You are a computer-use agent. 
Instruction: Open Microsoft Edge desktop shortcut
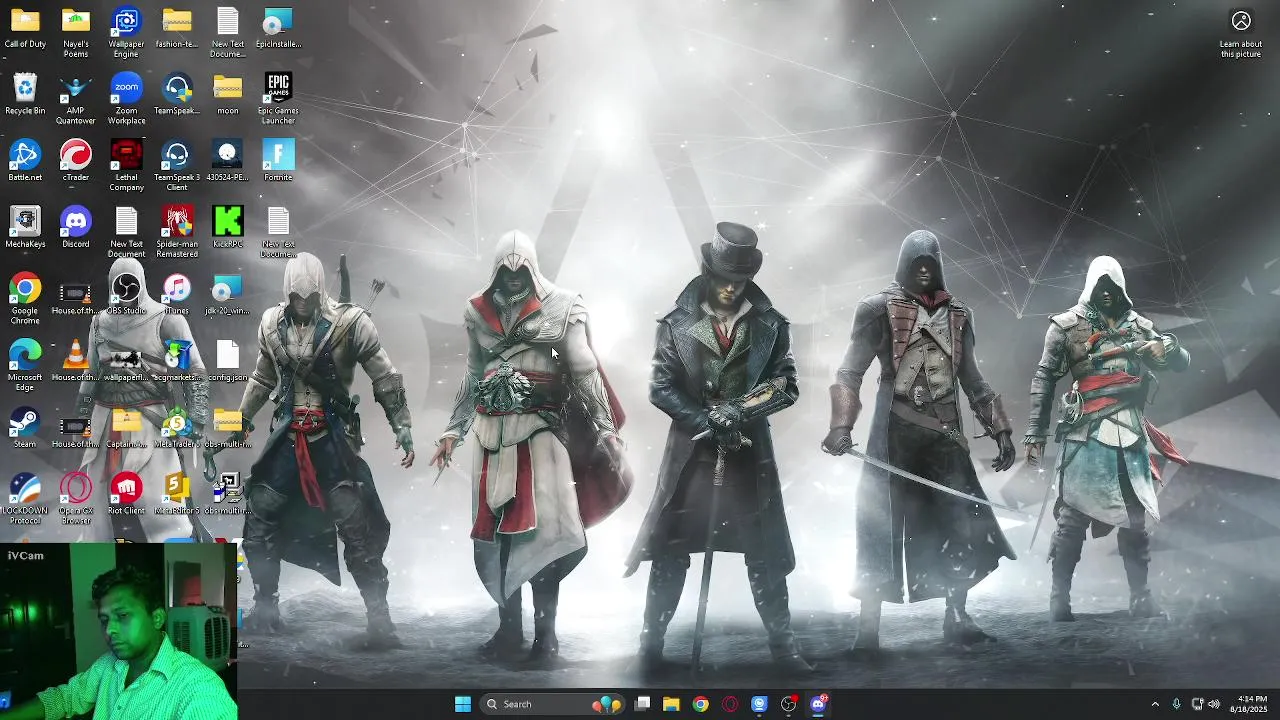coord(25,366)
